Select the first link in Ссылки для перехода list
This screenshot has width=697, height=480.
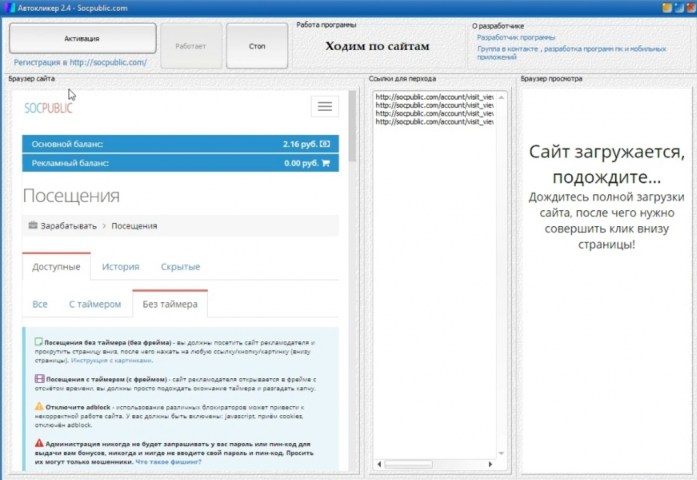tap(434, 96)
